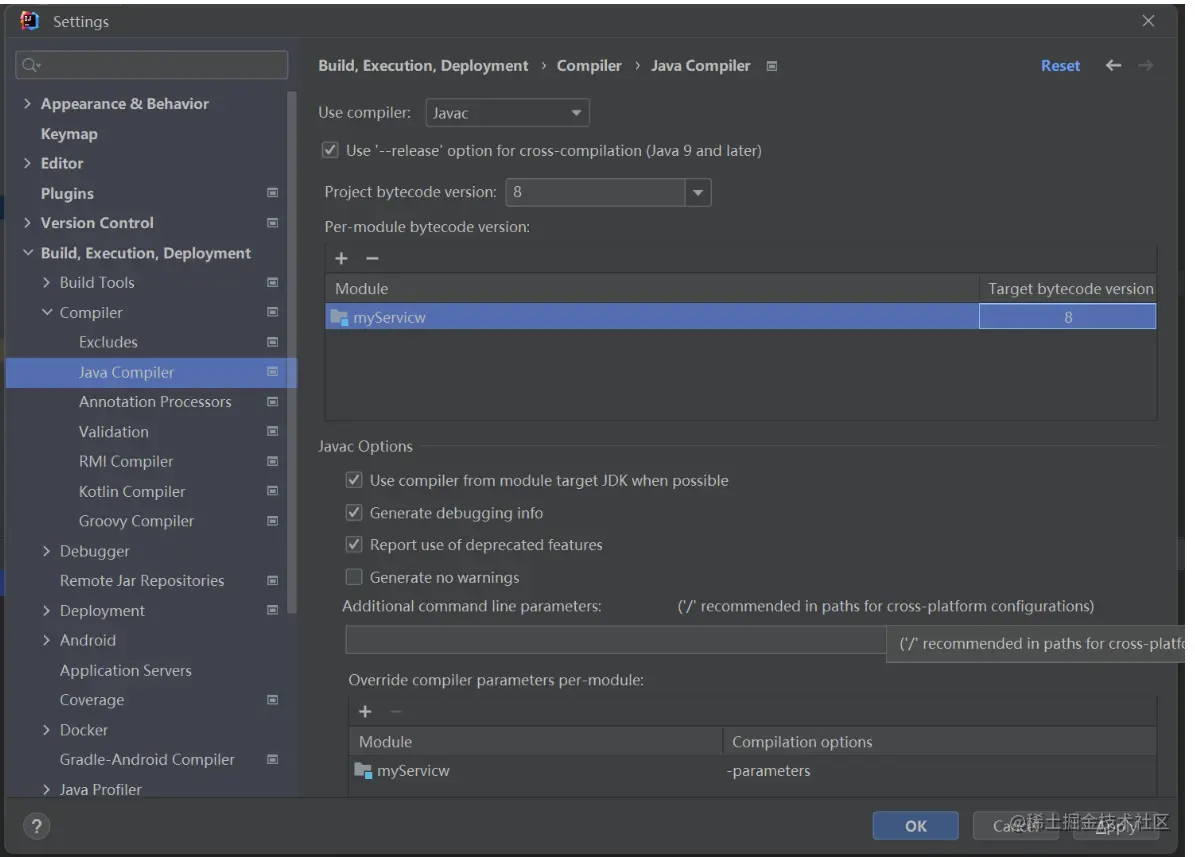
Task: Toggle the '--release' option for cross-compilation checkbox
Action: point(330,150)
